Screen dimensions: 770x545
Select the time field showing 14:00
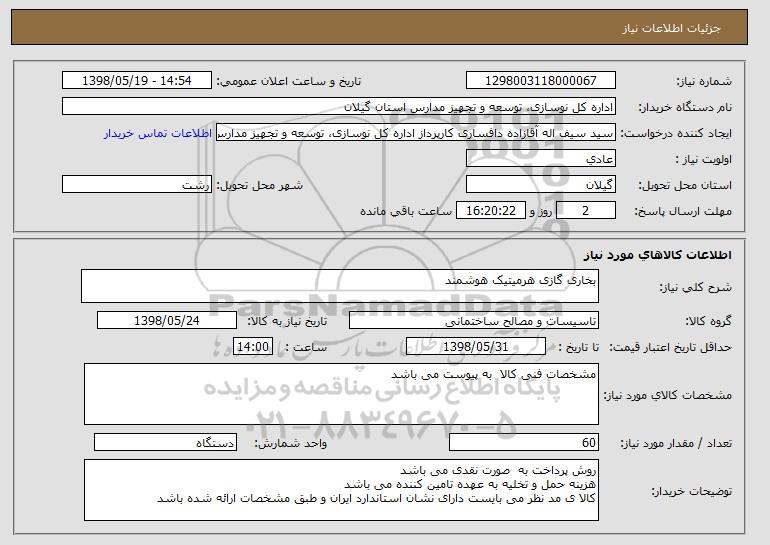tap(253, 347)
